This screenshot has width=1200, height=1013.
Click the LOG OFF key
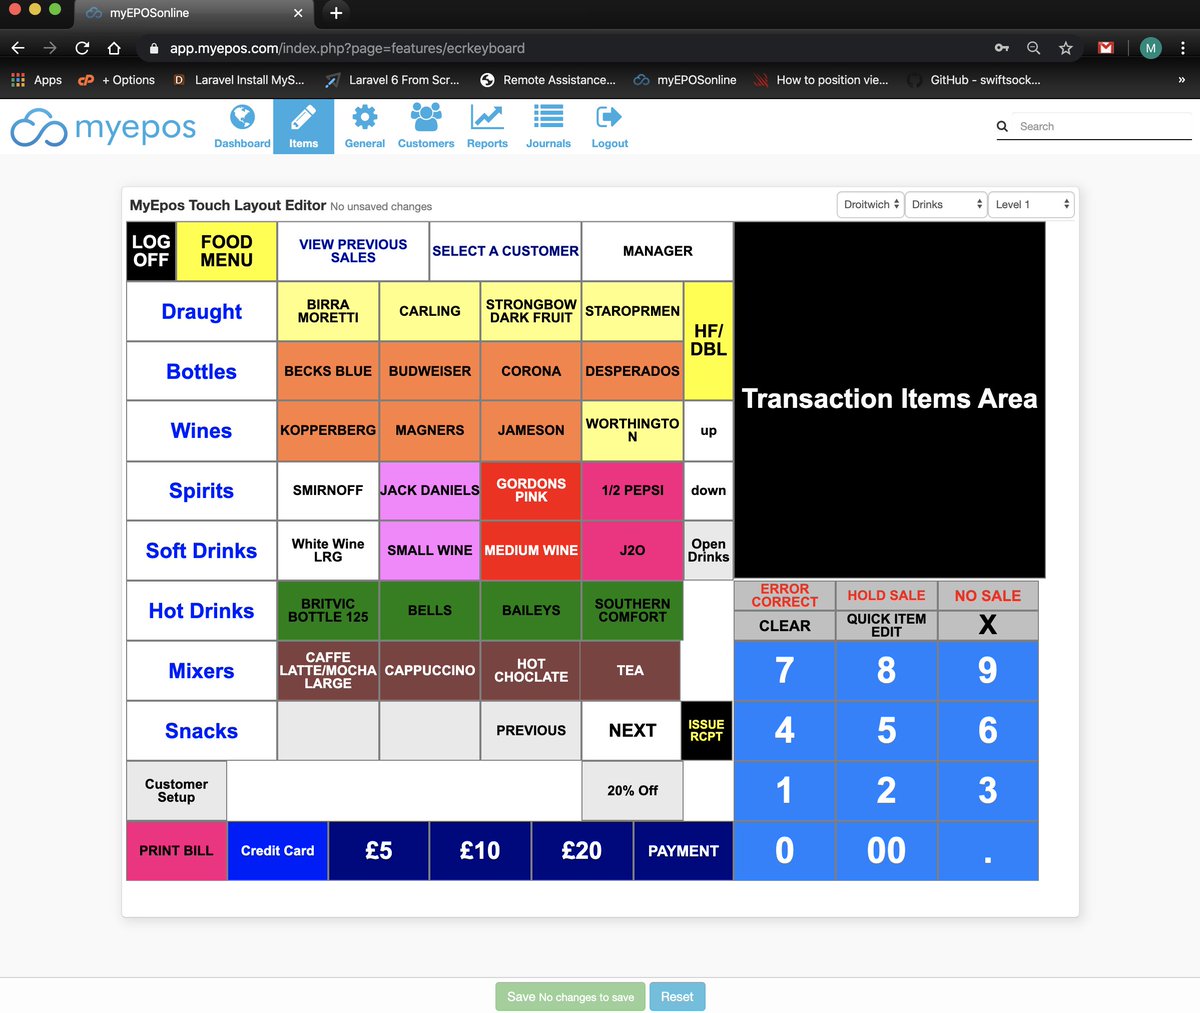(x=151, y=251)
